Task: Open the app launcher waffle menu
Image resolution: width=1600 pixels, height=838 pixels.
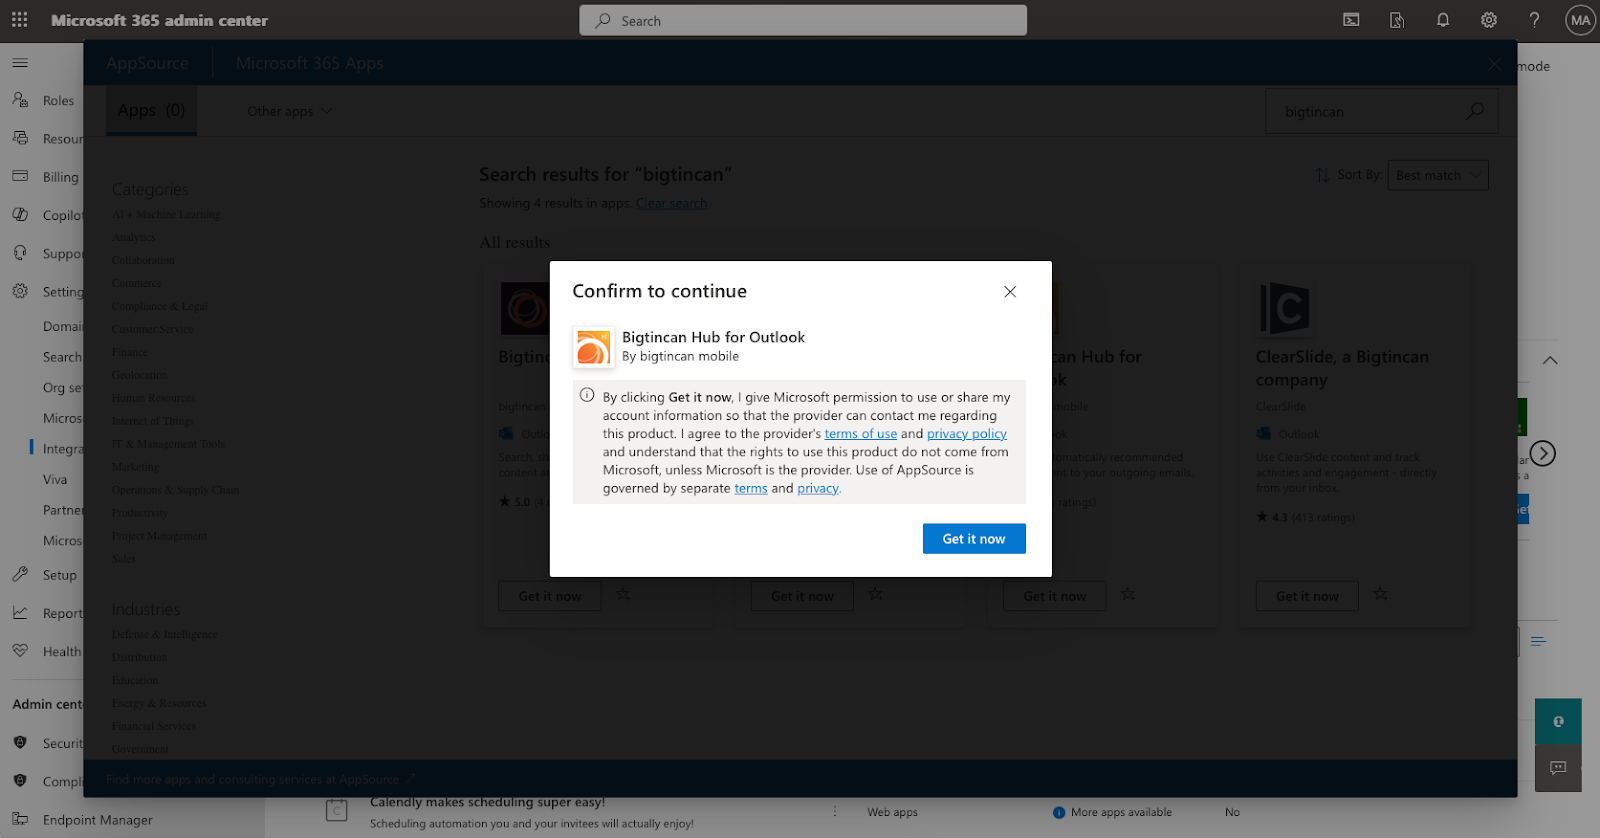Action: [20, 20]
